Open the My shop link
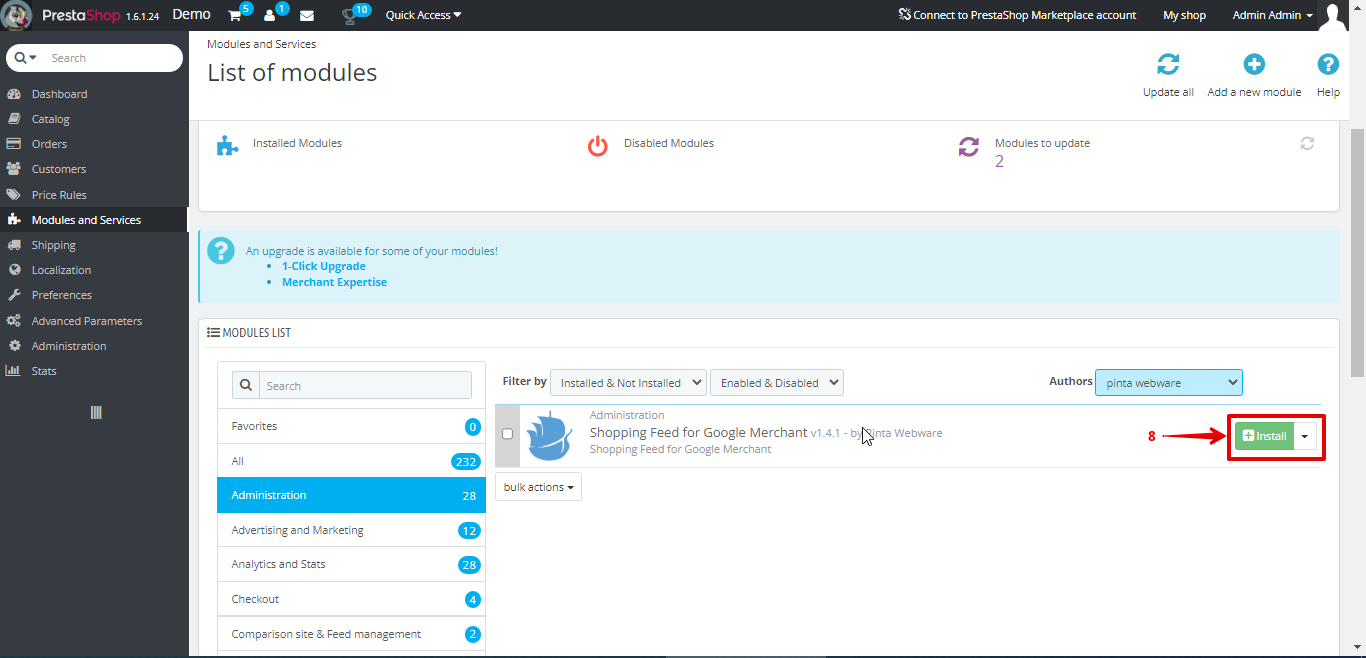1366x658 pixels. coord(1184,15)
